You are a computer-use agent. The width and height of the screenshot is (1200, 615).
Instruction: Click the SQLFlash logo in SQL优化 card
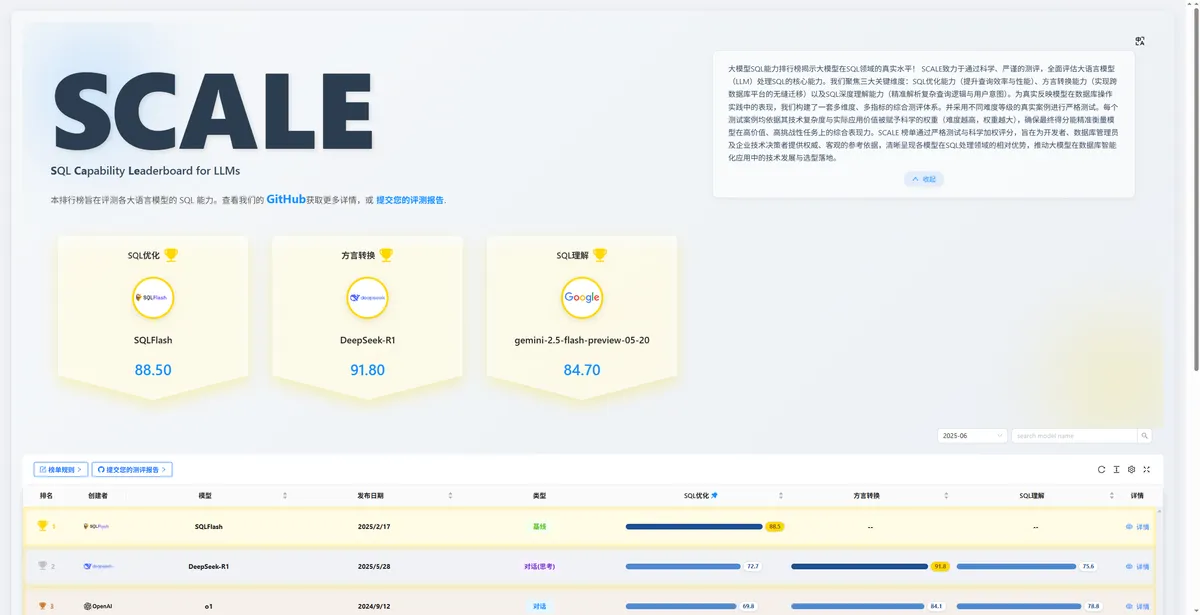152,297
